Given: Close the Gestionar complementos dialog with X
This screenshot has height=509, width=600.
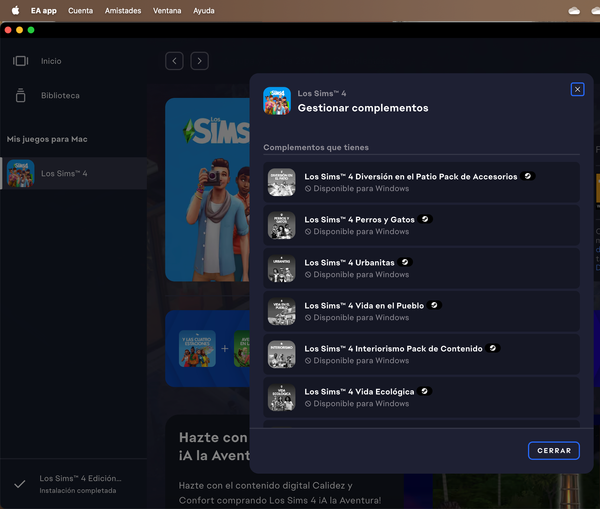Looking at the screenshot, I should (577, 89).
